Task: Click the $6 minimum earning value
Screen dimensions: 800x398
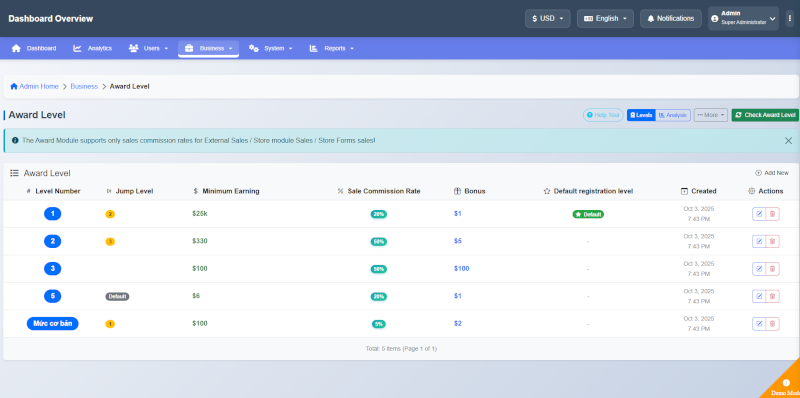Action: click(x=196, y=295)
